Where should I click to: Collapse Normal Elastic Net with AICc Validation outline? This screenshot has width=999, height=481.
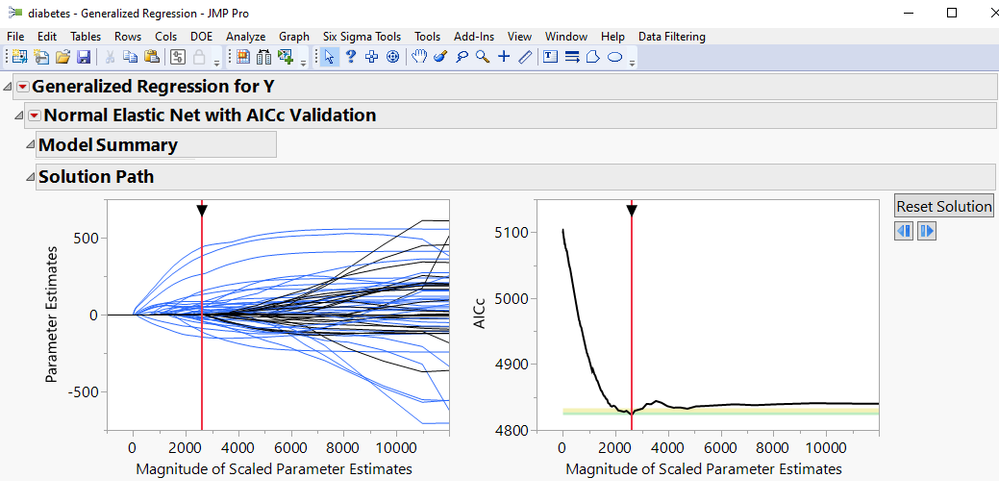click(x=19, y=115)
